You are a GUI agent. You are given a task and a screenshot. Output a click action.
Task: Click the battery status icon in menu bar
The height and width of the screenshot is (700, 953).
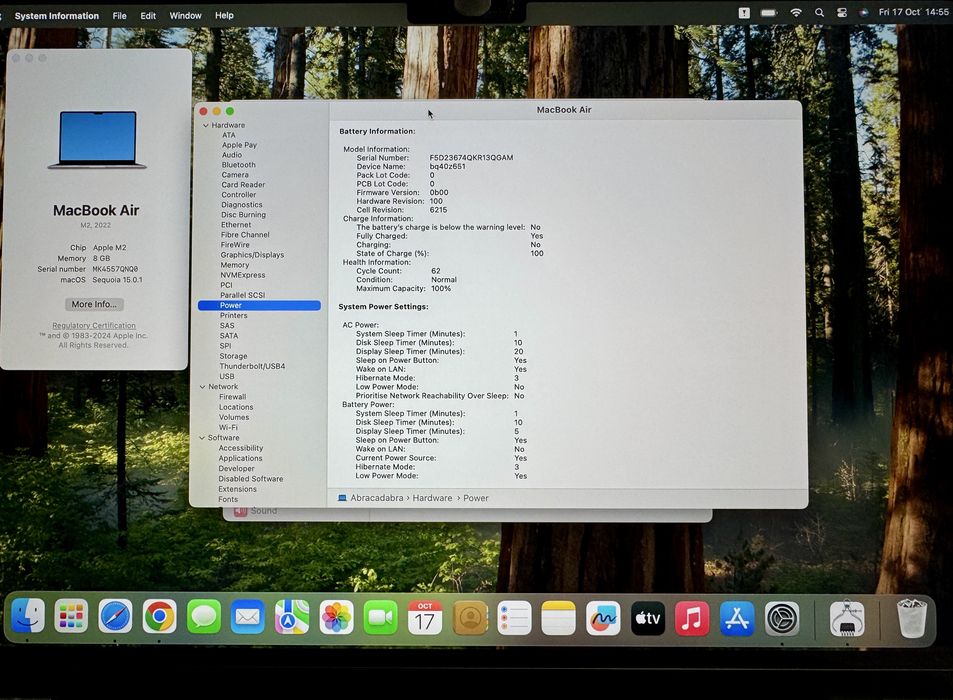pos(769,12)
